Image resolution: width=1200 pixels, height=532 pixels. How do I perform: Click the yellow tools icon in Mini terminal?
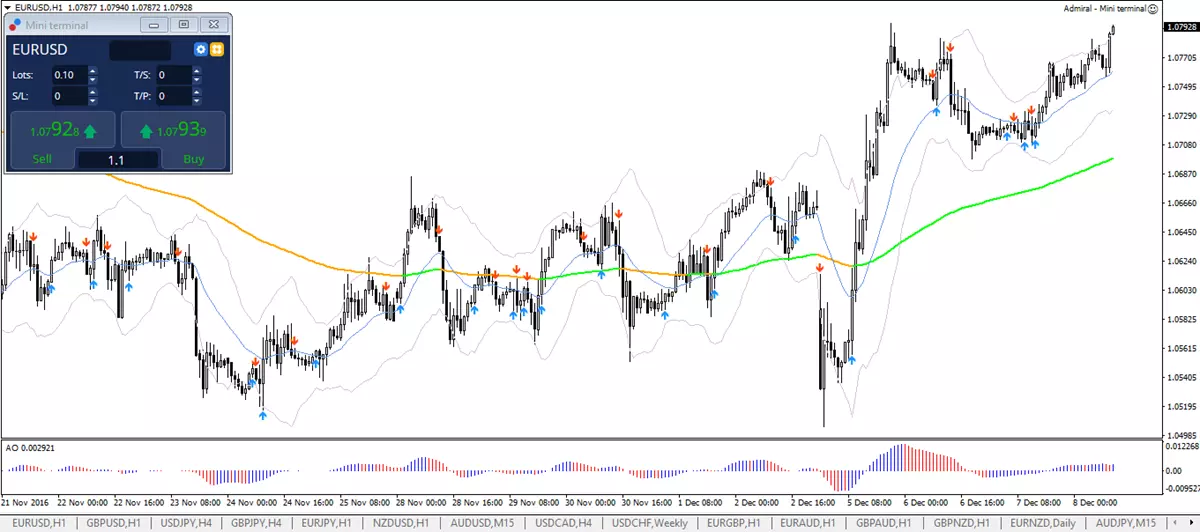tap(217, 49)
